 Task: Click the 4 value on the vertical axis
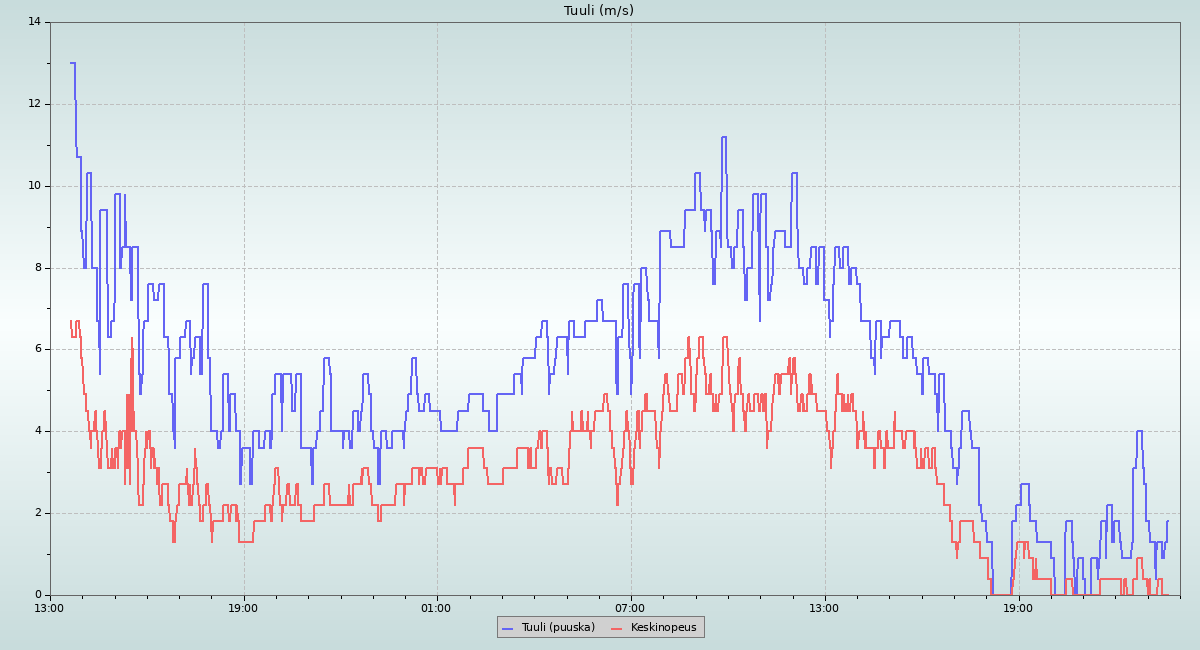tap(37, 431)
